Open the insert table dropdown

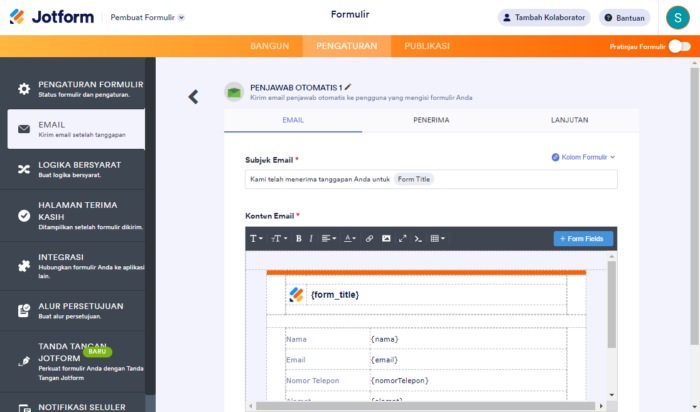[x=438, y=238]
